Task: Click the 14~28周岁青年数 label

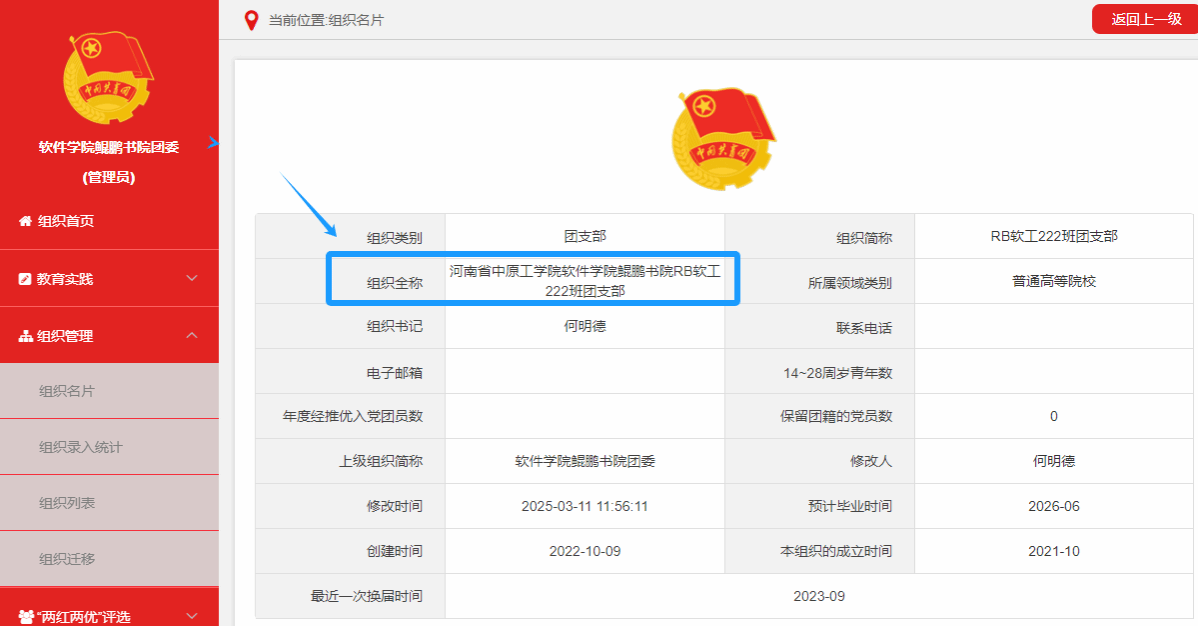Action: [x=837, y=373]
